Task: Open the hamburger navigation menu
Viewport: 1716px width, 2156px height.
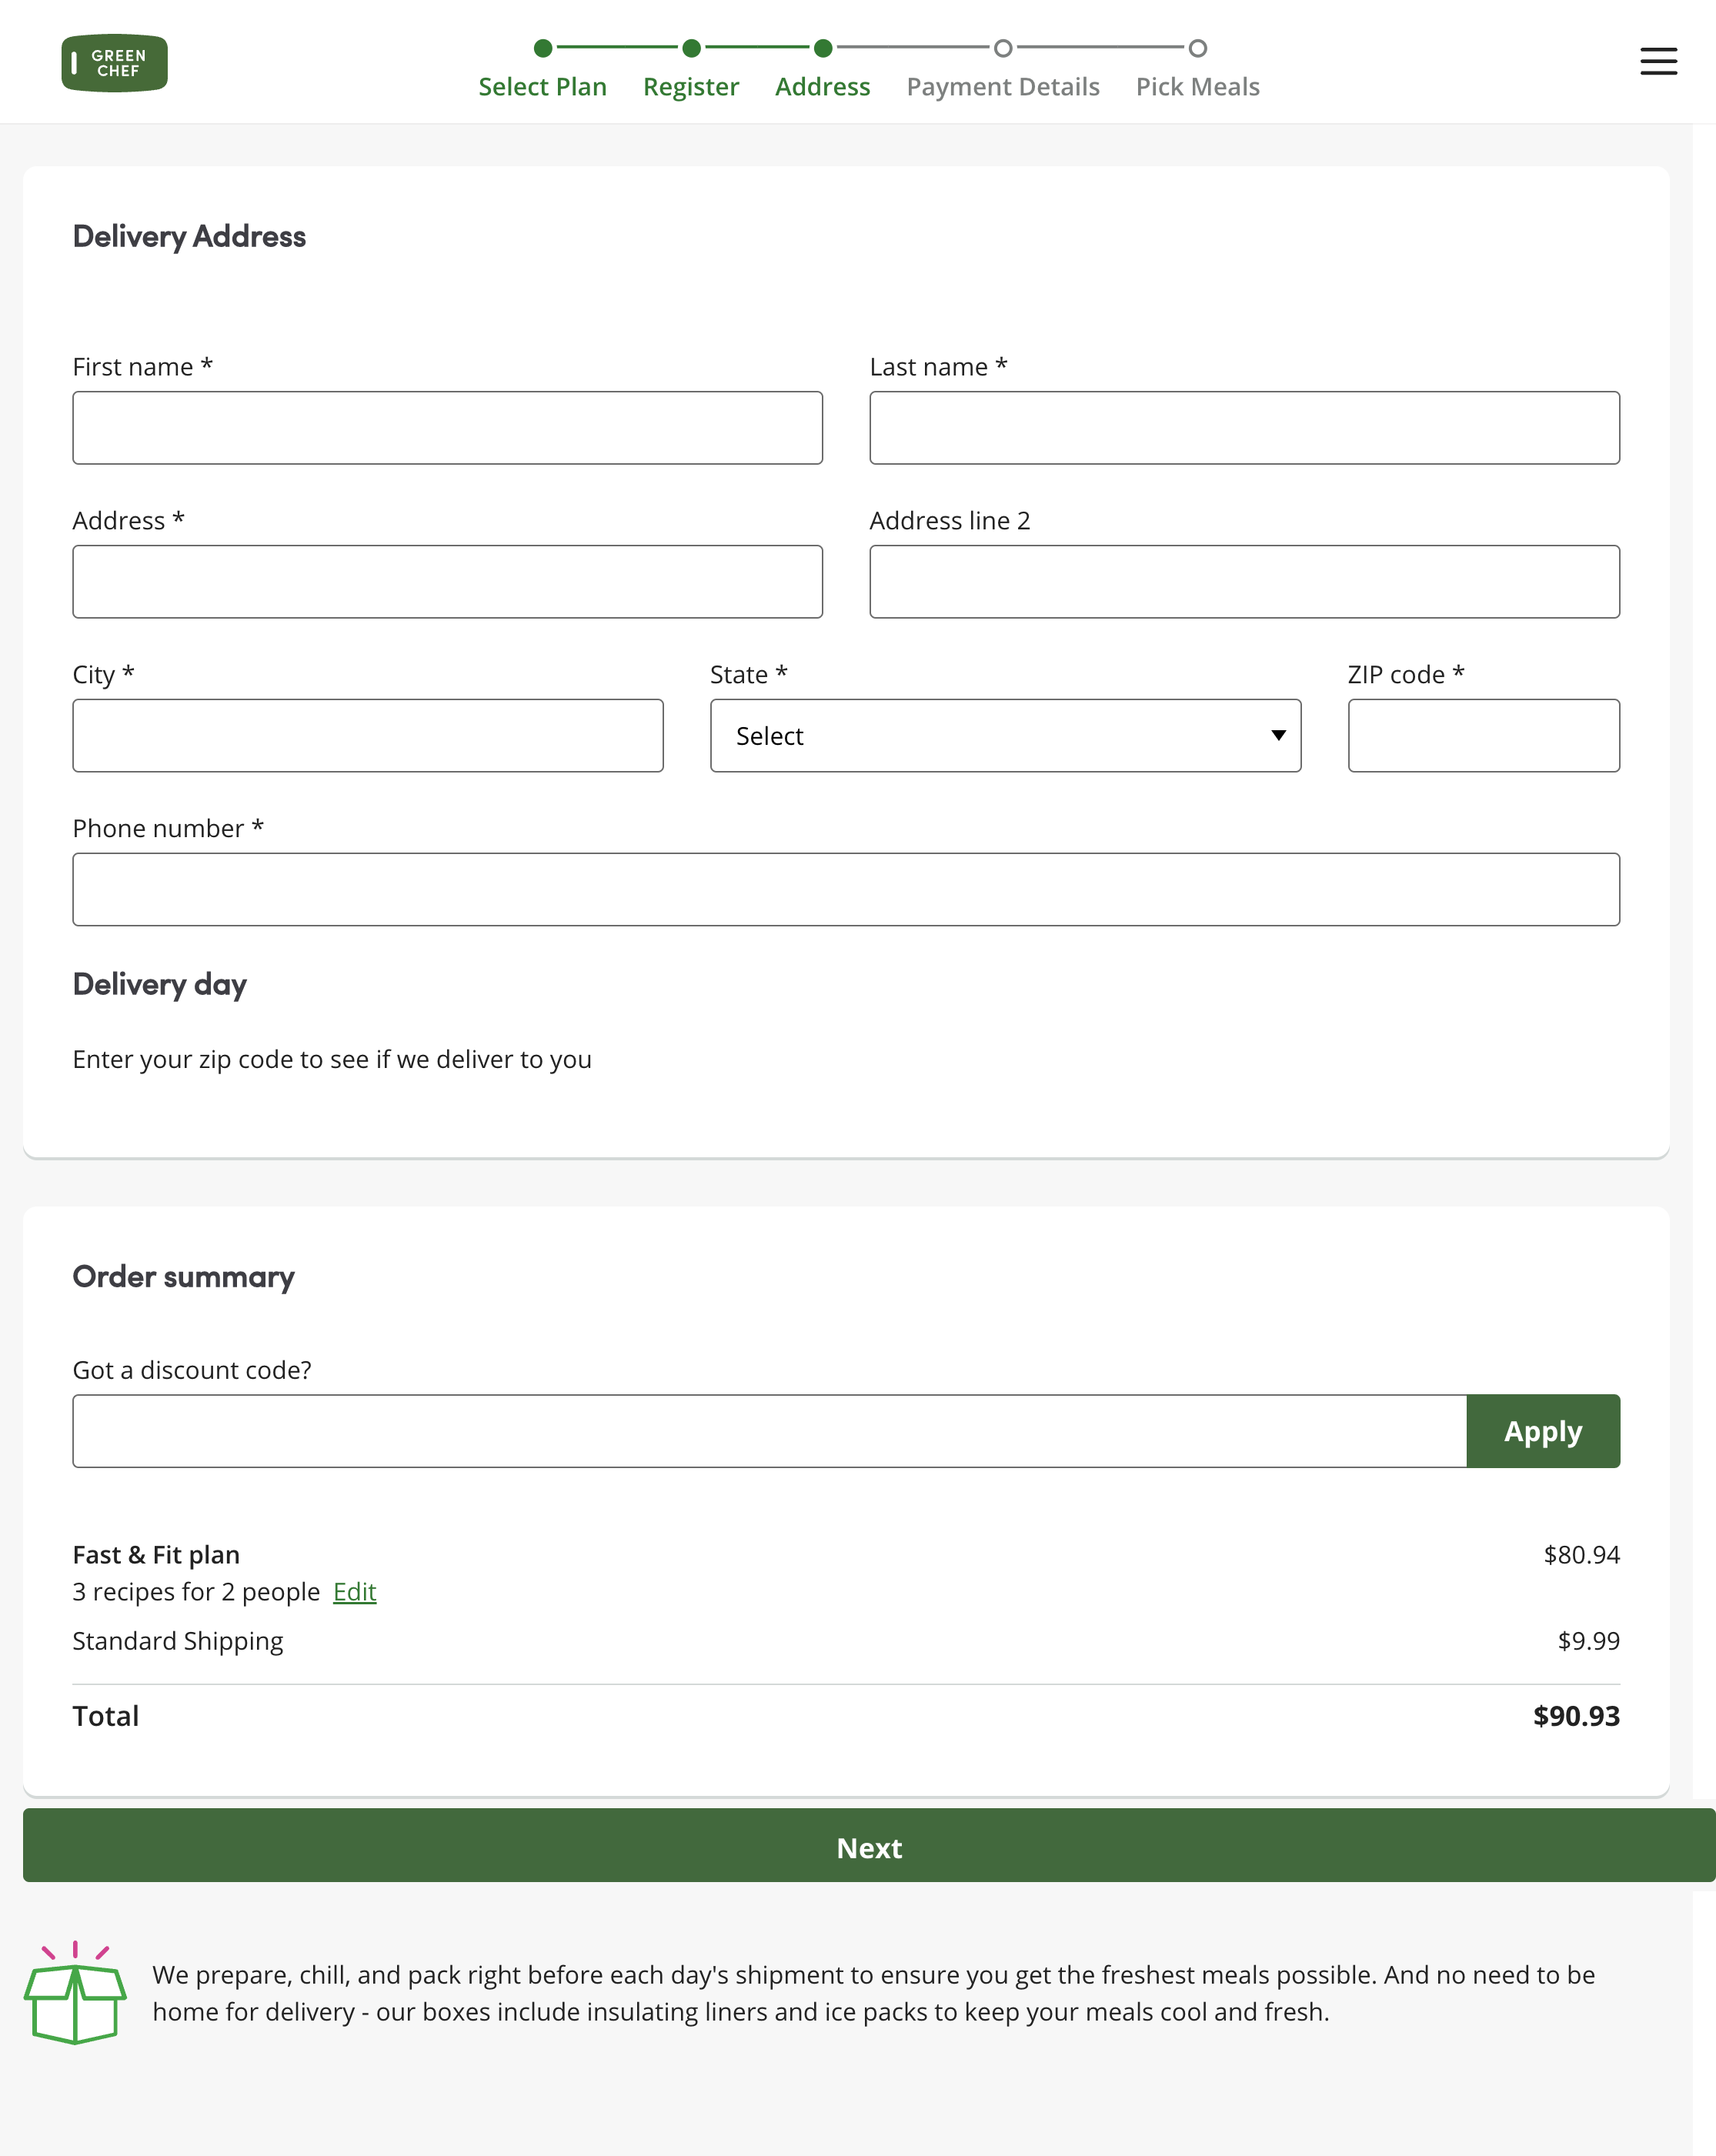Action: [1658, 61]
